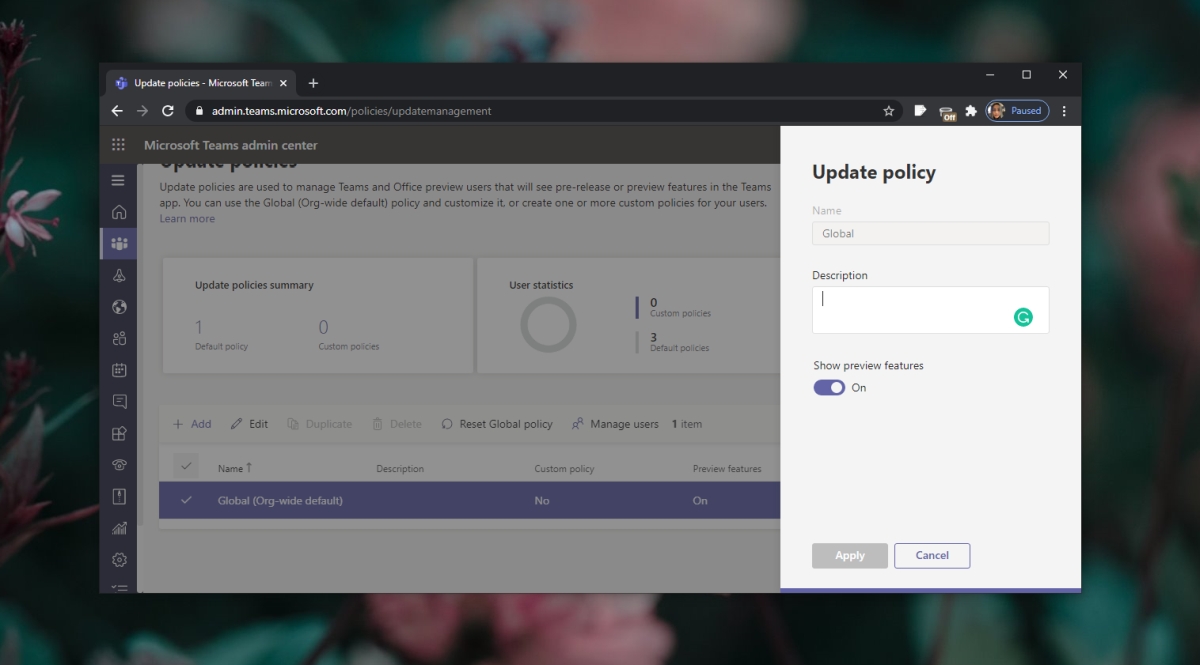Image resolution: width=1200 pixels, height=665 pixels.
Task: Click Edit in the policy toolbar
Action: click(x=249, y=424)
